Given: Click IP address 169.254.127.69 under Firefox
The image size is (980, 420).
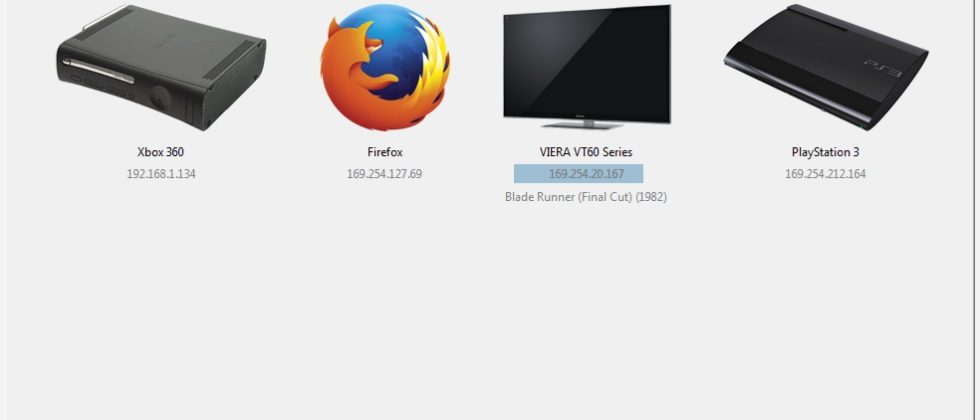Looking at the screenshot, I should (x=384, y=174).
